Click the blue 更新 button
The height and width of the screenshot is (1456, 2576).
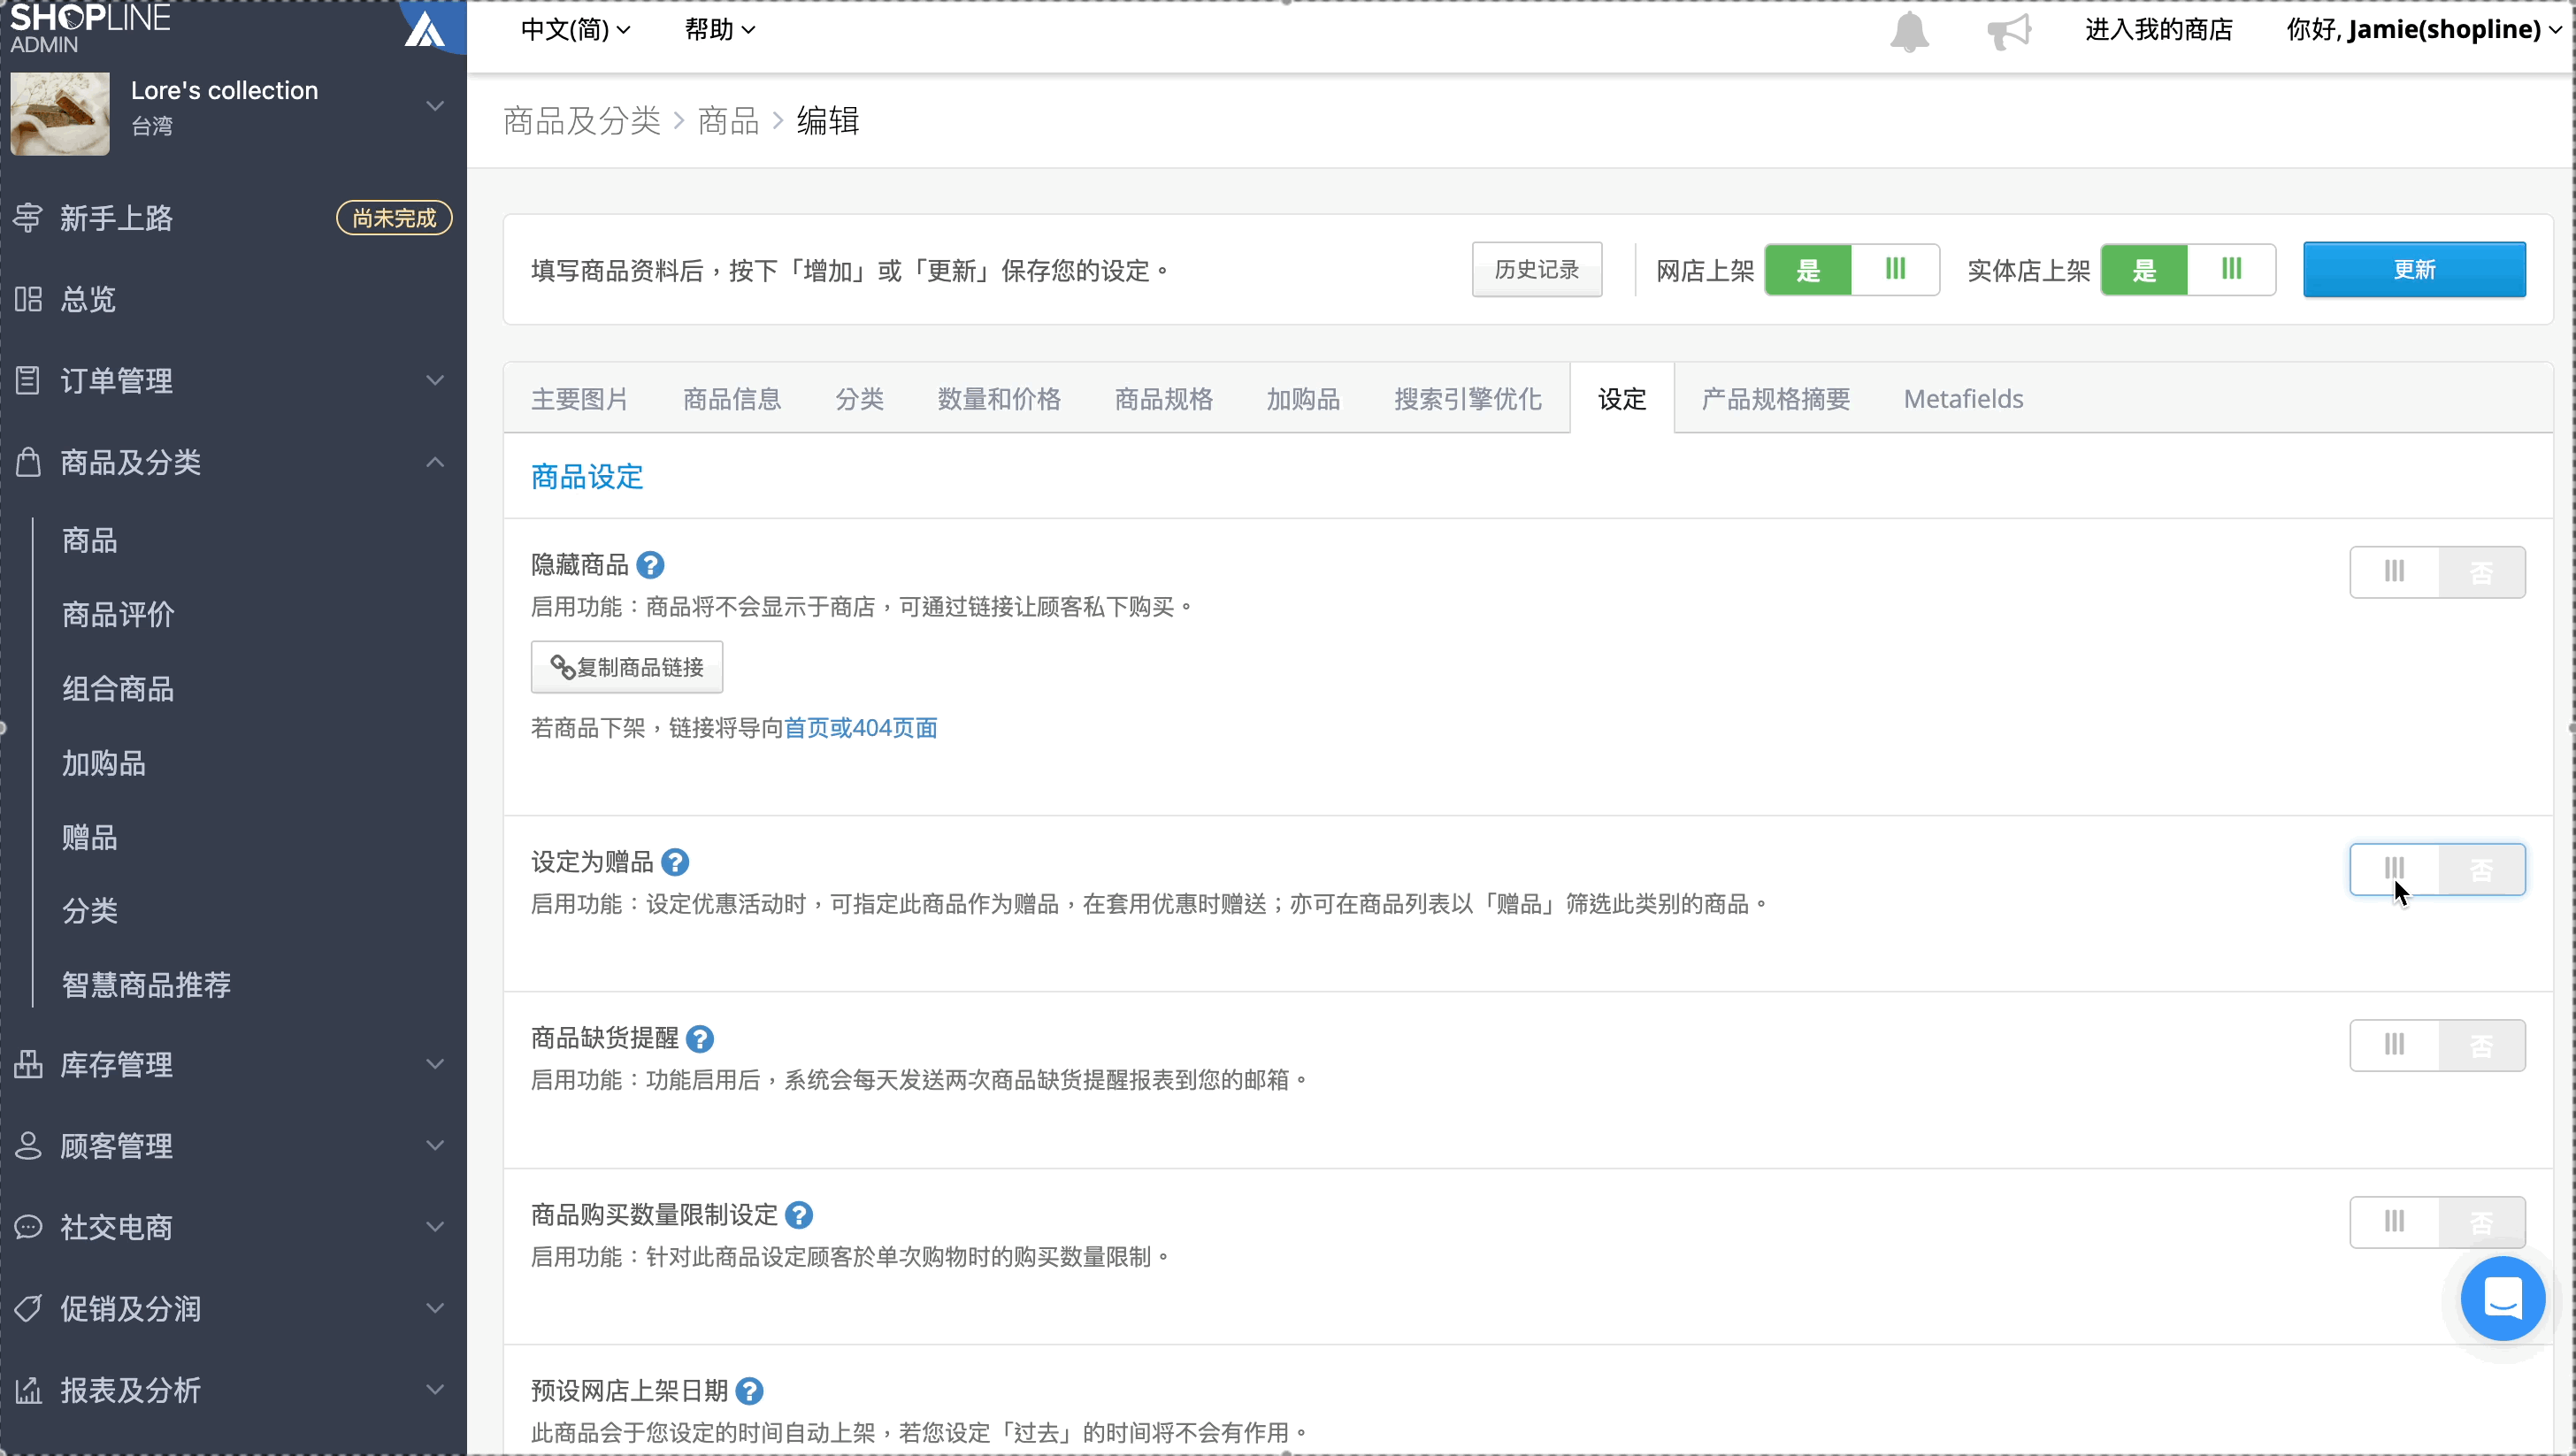(x=2414, y=270)
